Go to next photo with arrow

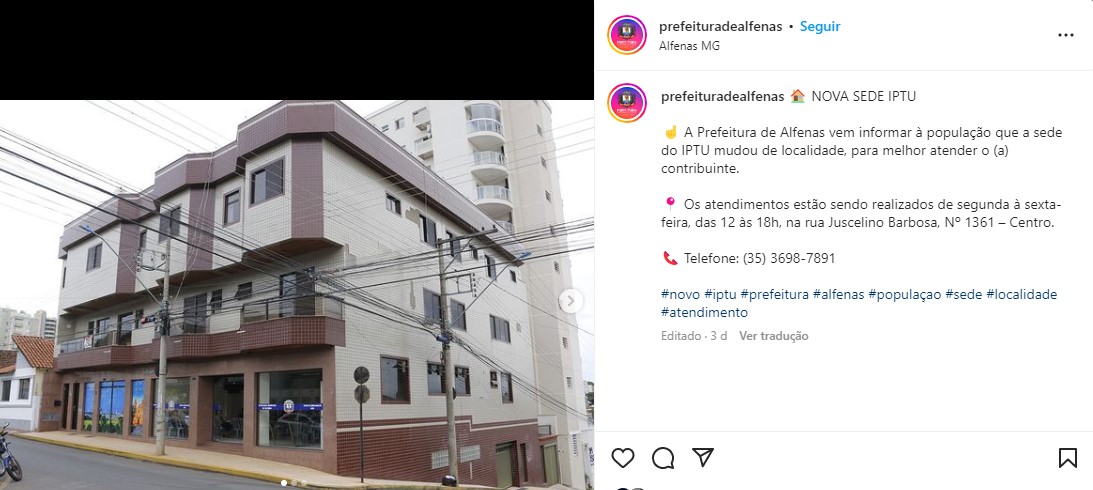[570, 301]
